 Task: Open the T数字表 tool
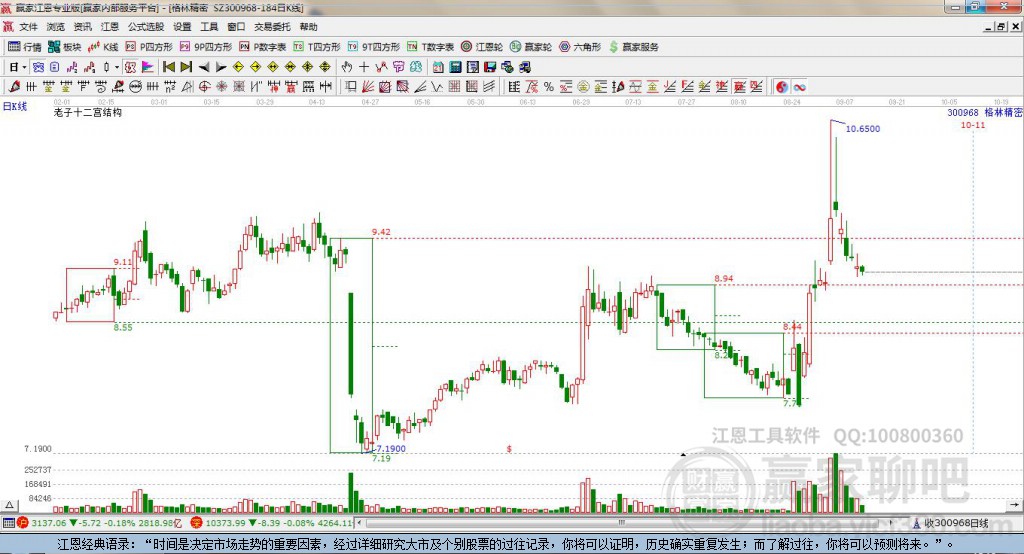click(x=430, y=47)
